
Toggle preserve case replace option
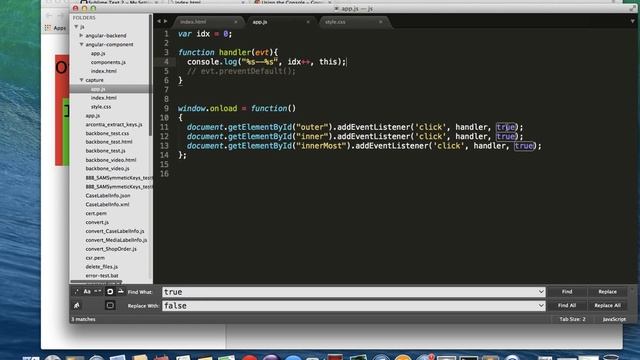point(76,305)
